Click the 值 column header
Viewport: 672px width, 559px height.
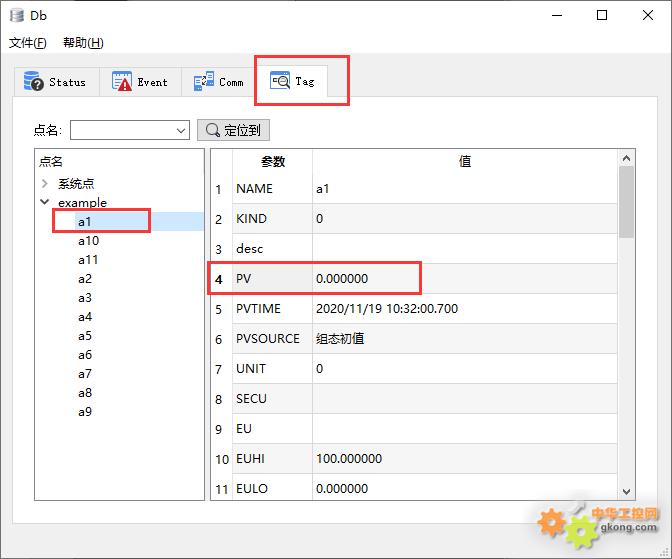465,162
